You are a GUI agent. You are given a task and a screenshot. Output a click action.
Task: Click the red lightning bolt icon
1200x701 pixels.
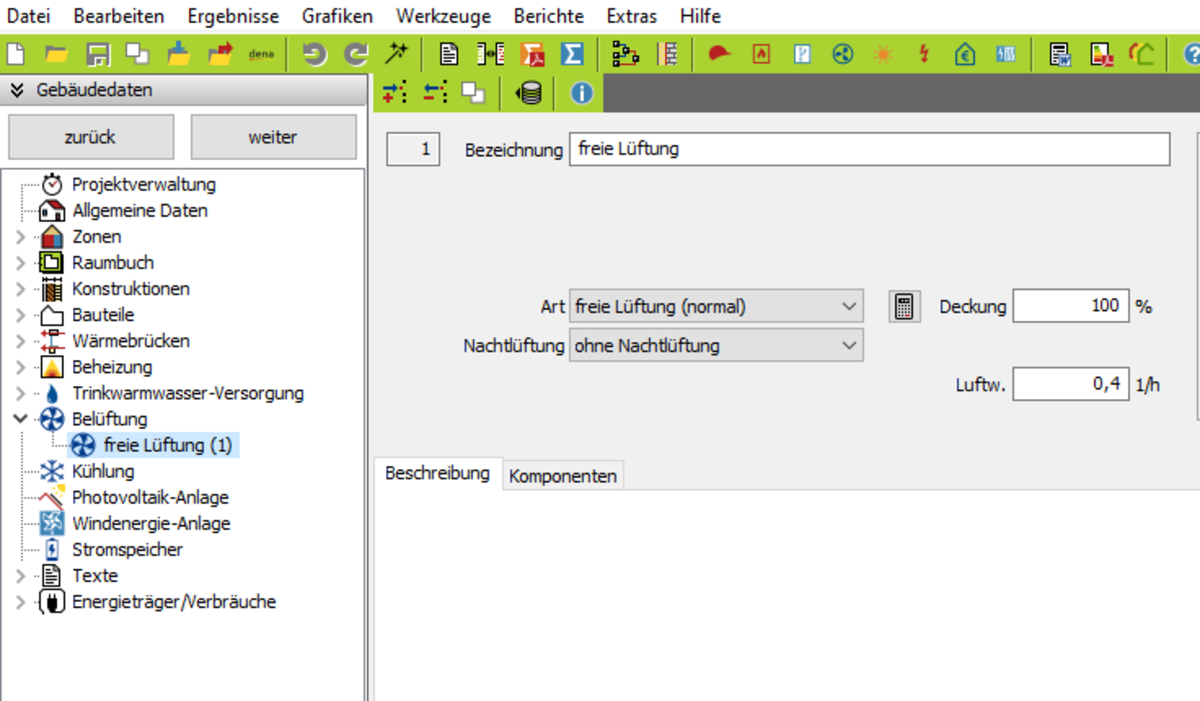pyautogui.click(x=923, y=54)
